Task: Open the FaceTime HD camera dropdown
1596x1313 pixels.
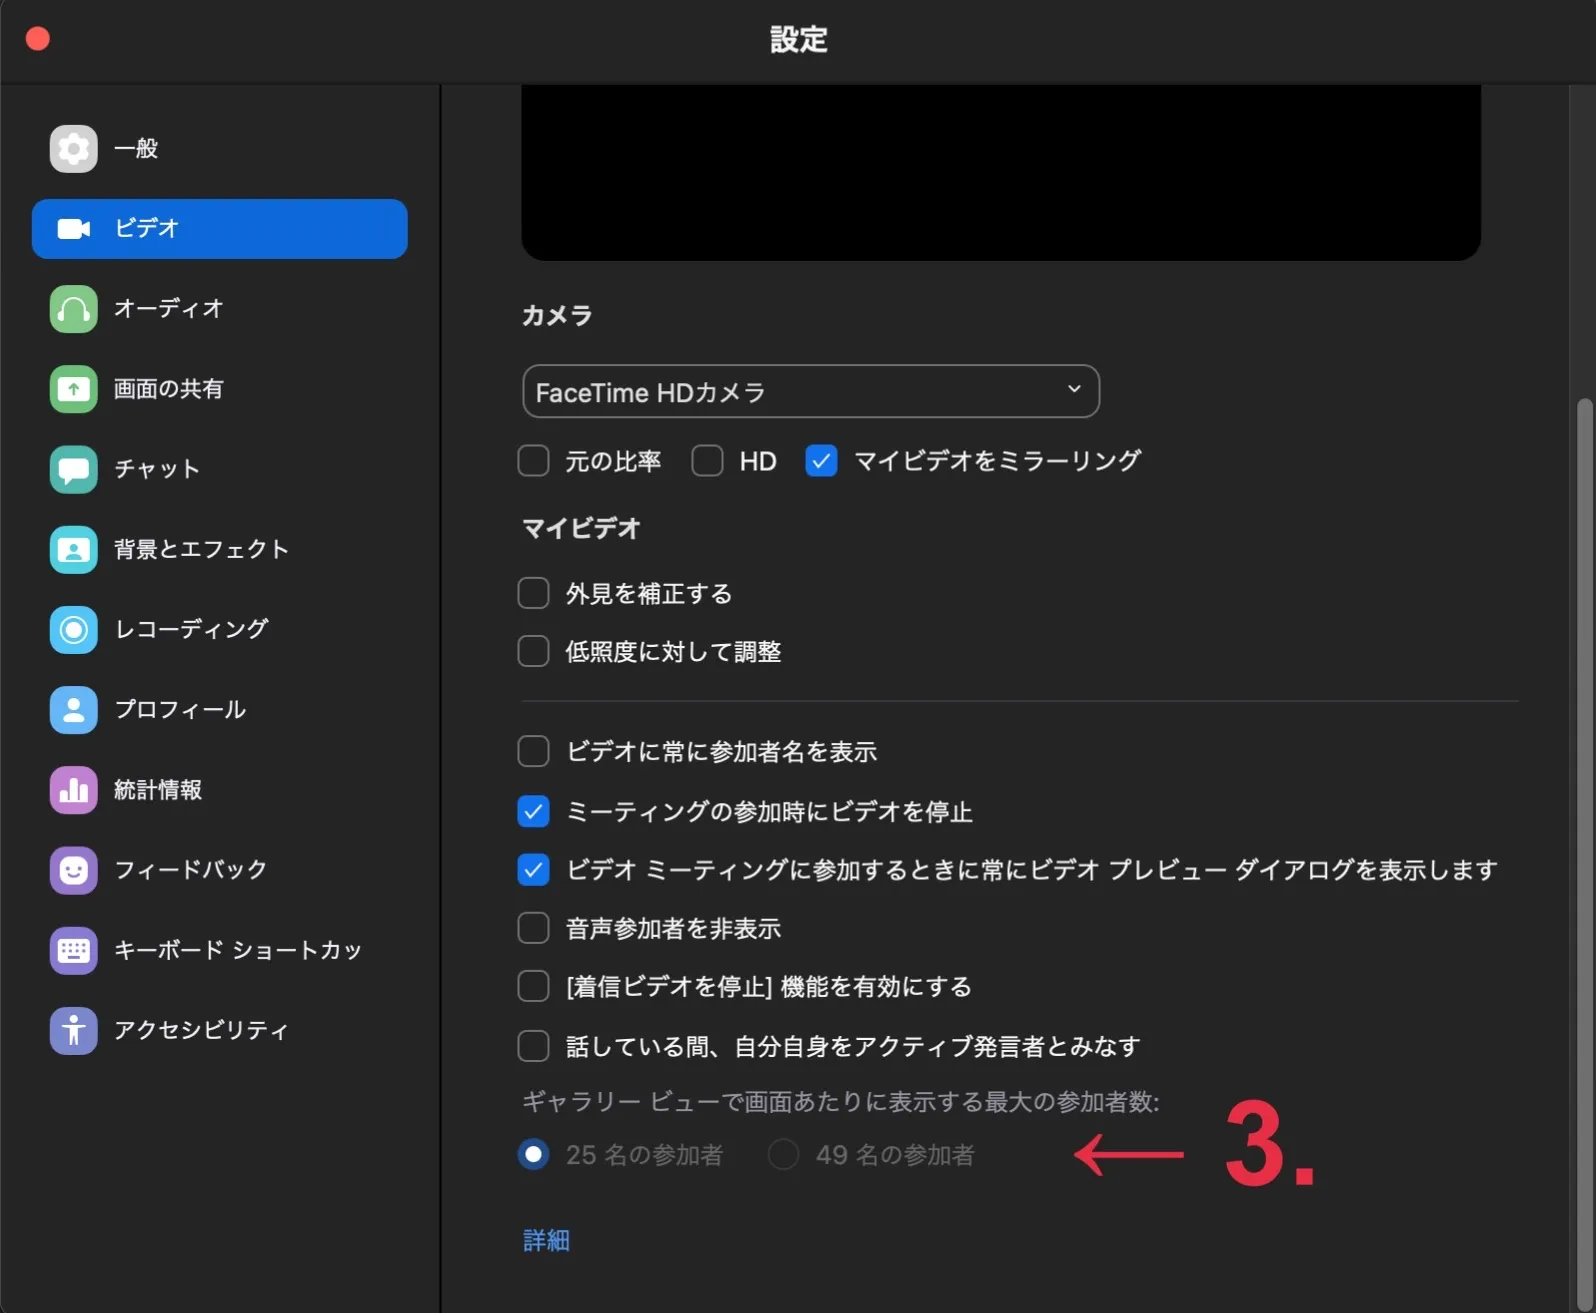Action: click(810, 392)
